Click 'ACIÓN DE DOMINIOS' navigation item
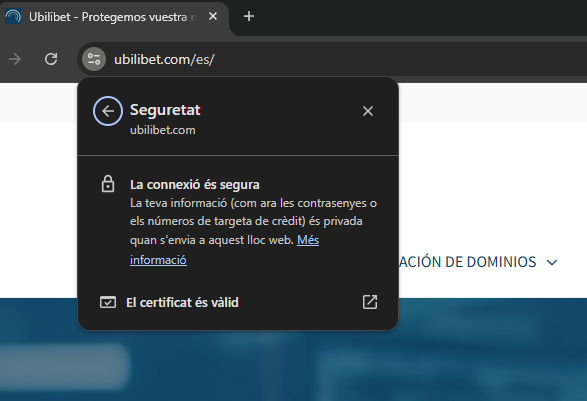This screenshot has height=401, width=587. tap(468, 262)
